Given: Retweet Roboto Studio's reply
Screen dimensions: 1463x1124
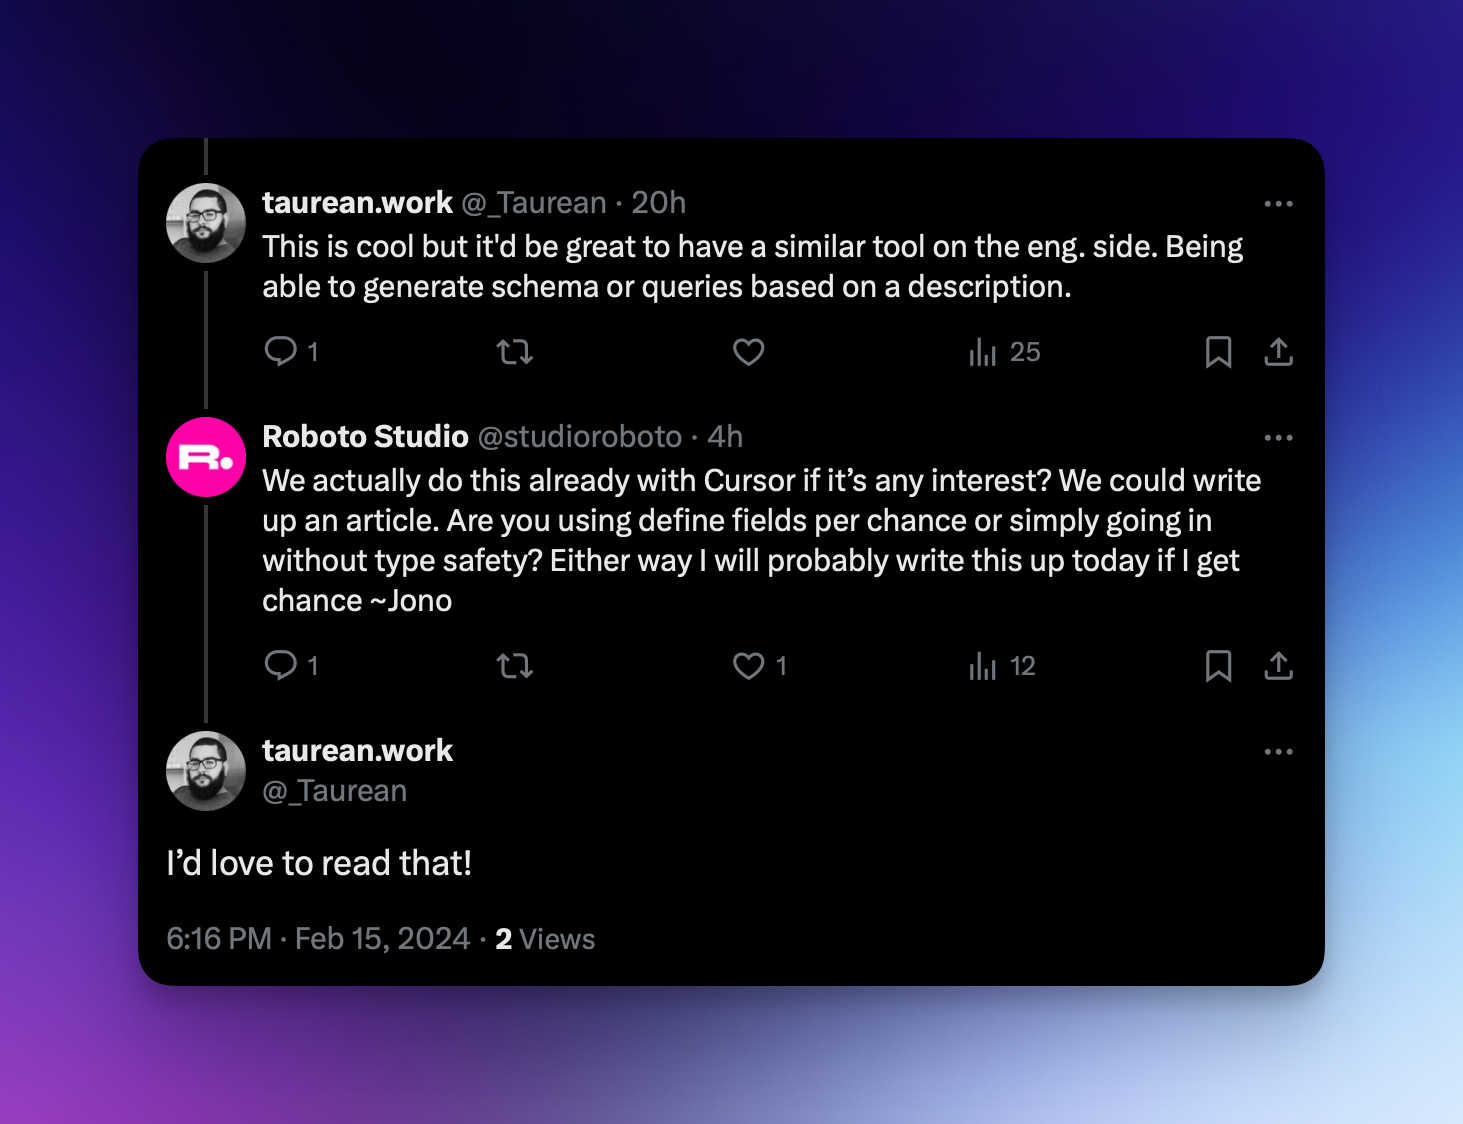Looking at the screenshot, I should pos(514,666).
